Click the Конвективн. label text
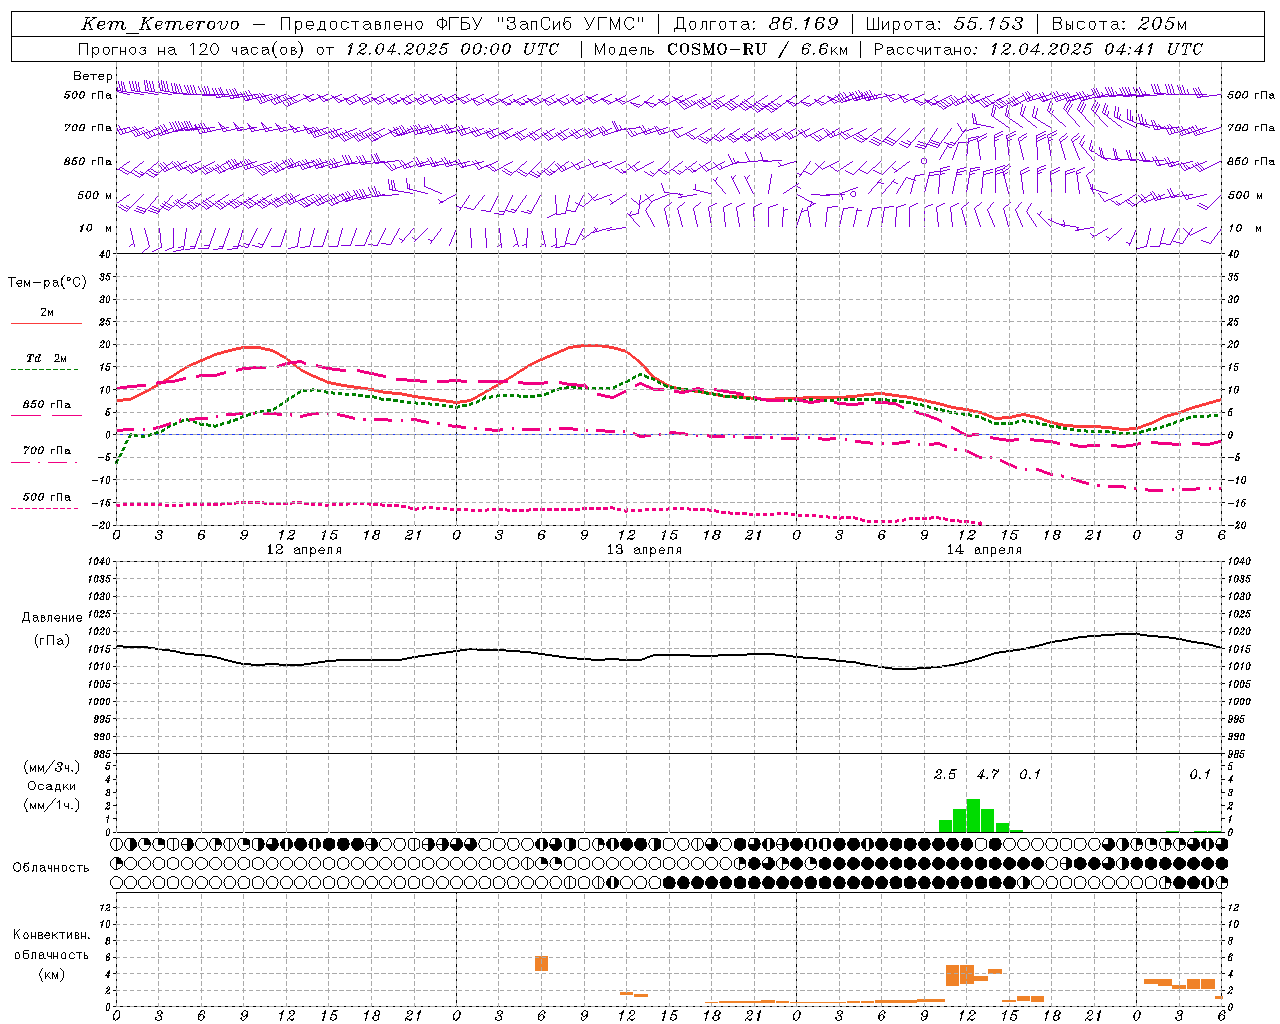 [x=51, y=935]
